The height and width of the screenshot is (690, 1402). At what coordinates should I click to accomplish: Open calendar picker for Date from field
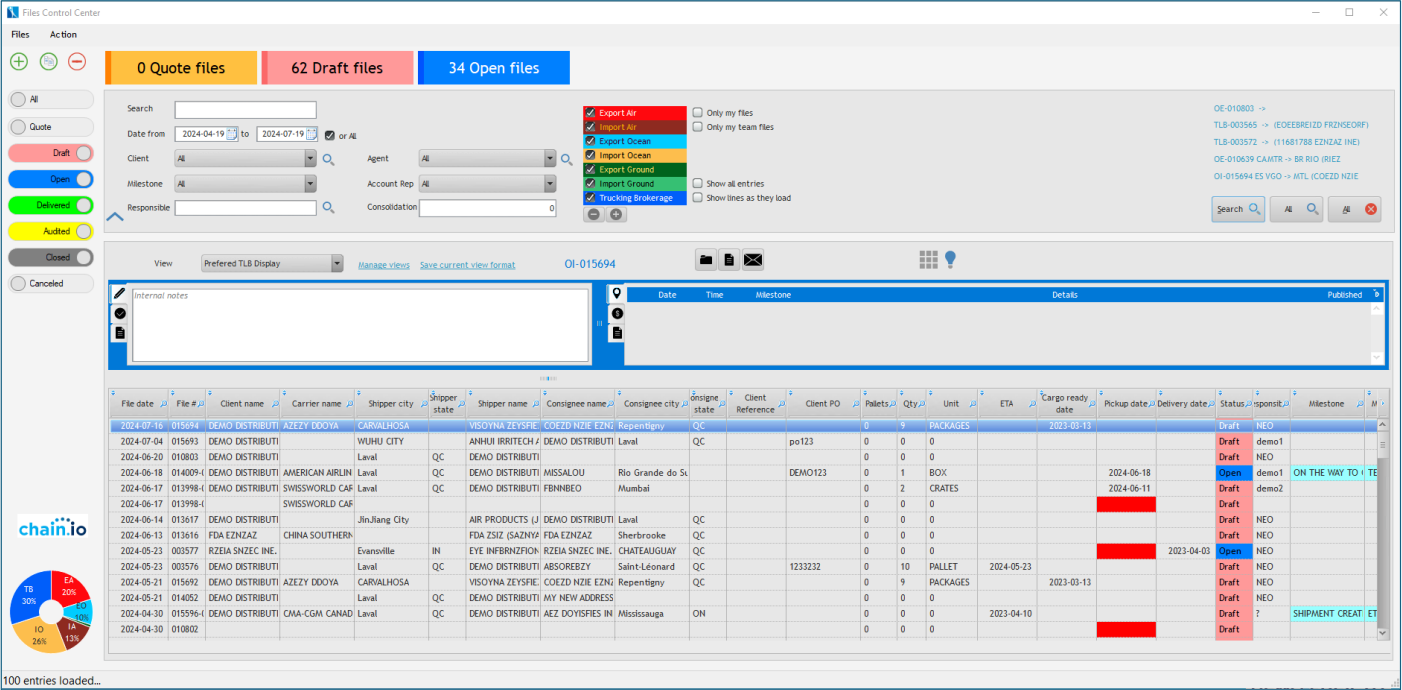click(x=232, y=134)
